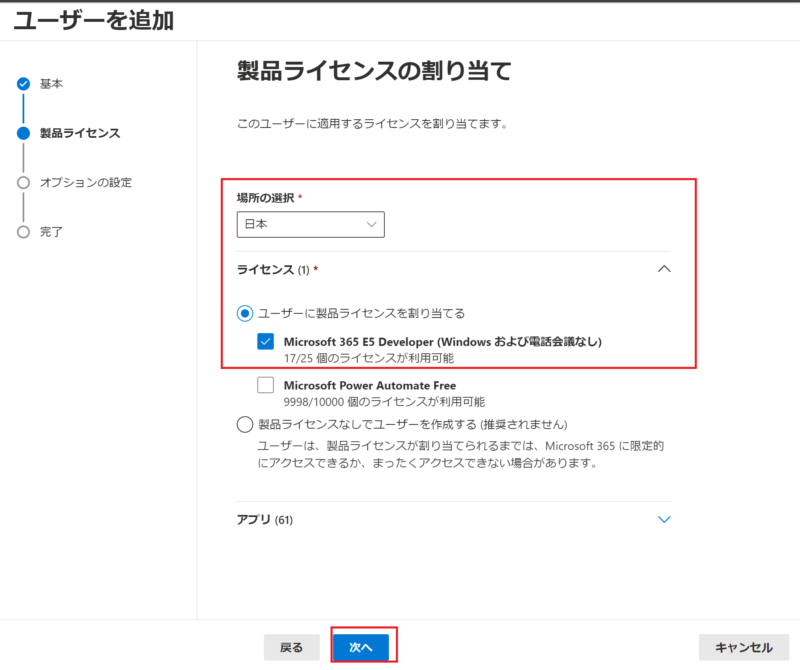Open the 場所の選択 dropdown showing 日本
The width and height of the screenshot is (800, 670).
tap(310, 225)
